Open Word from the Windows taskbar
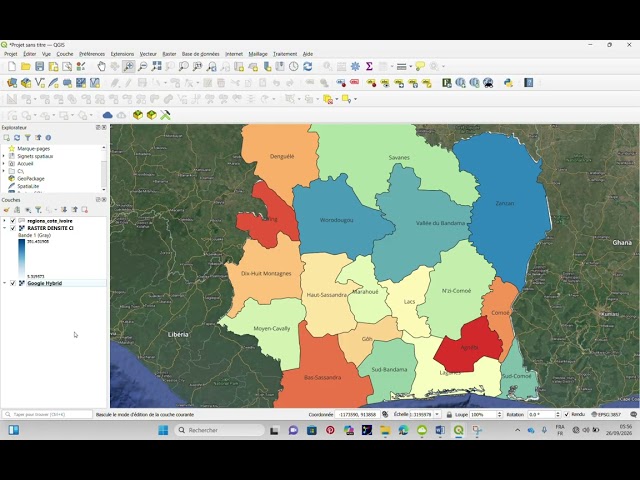This screenshot has width=640, height=480. (440, 430)
